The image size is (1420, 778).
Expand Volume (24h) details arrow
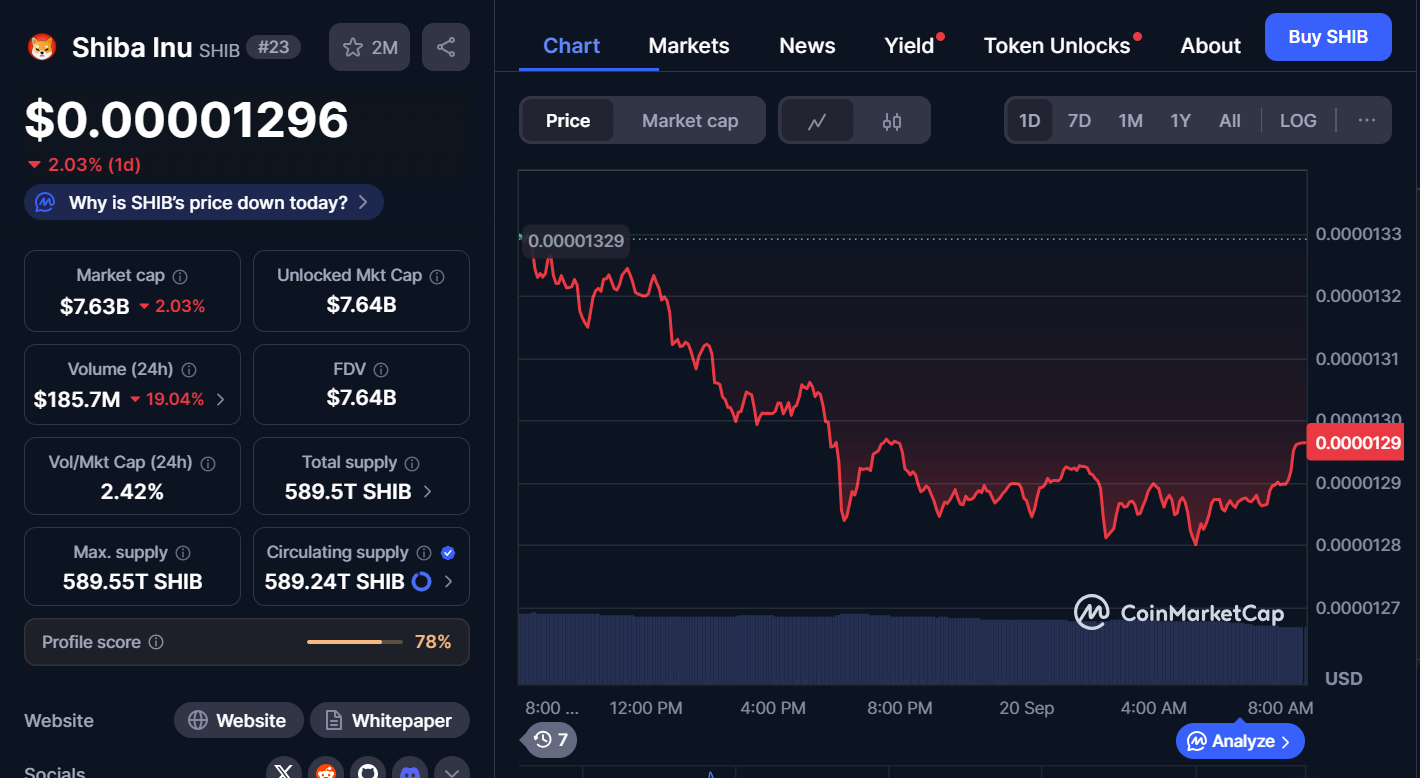click(221, 399)
